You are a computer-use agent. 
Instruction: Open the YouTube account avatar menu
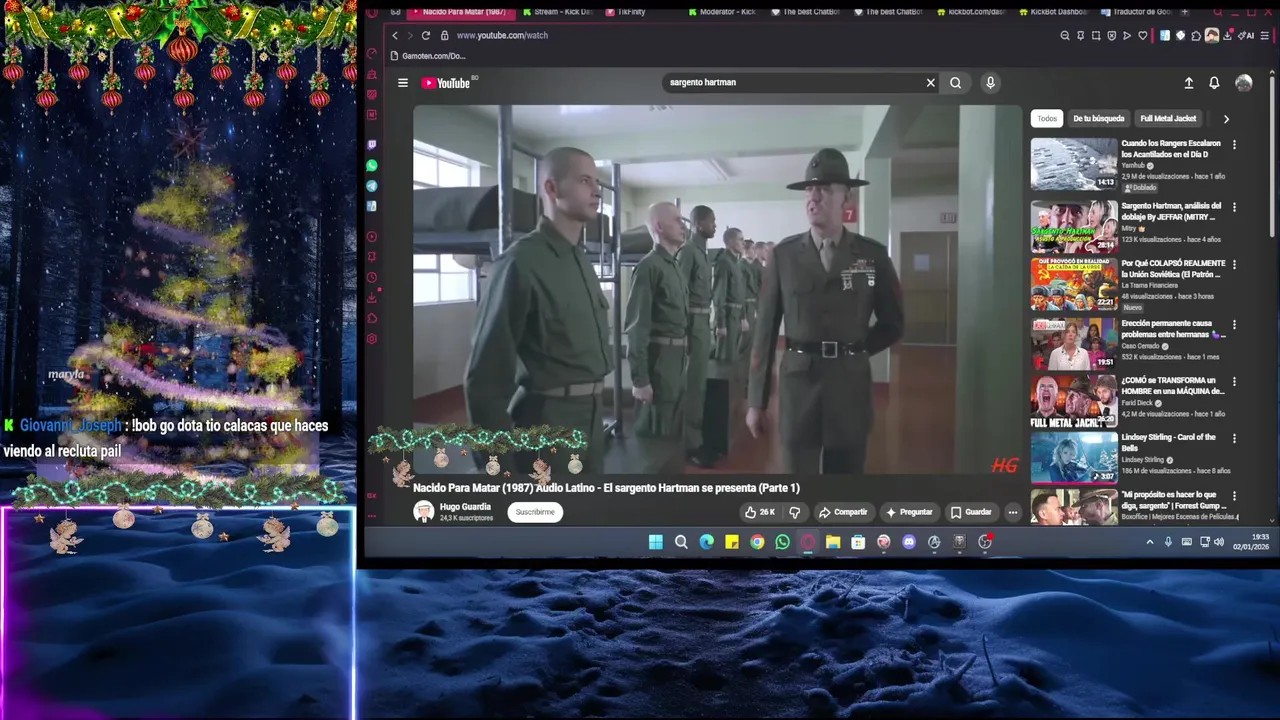(x=1243, y=83)
